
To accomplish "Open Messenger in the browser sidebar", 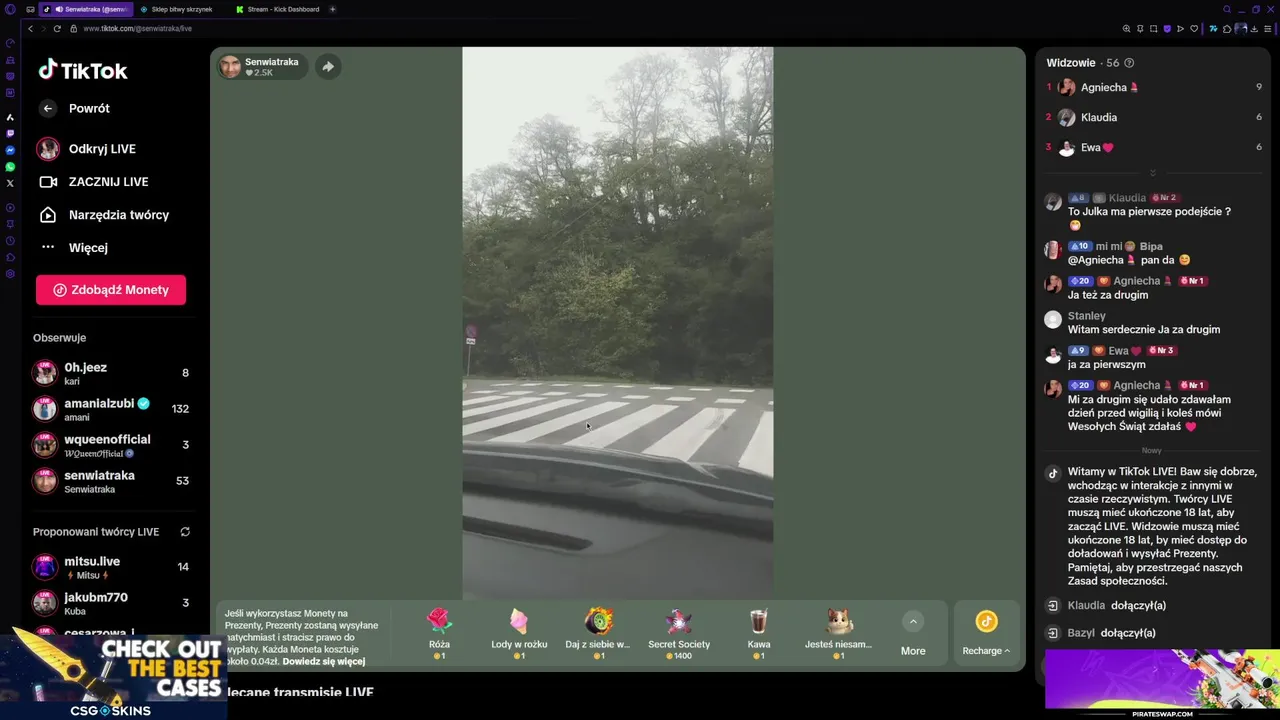I will pyautogui.click(x=10, y=150).
